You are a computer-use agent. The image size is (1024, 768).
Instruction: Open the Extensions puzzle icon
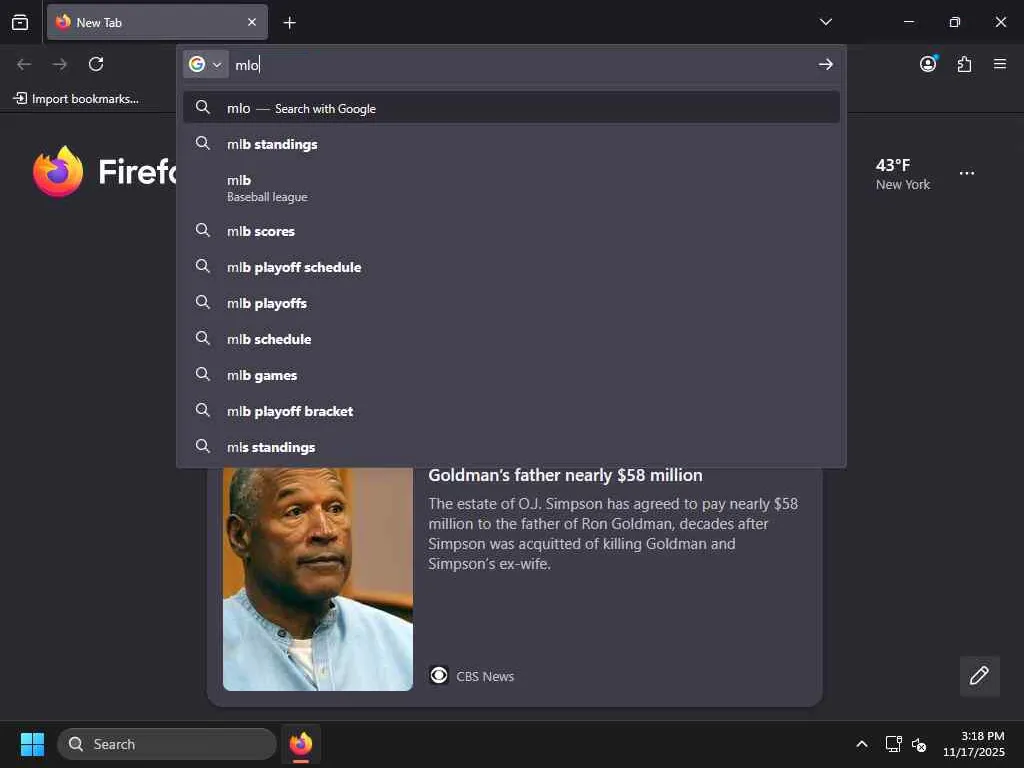964,64
